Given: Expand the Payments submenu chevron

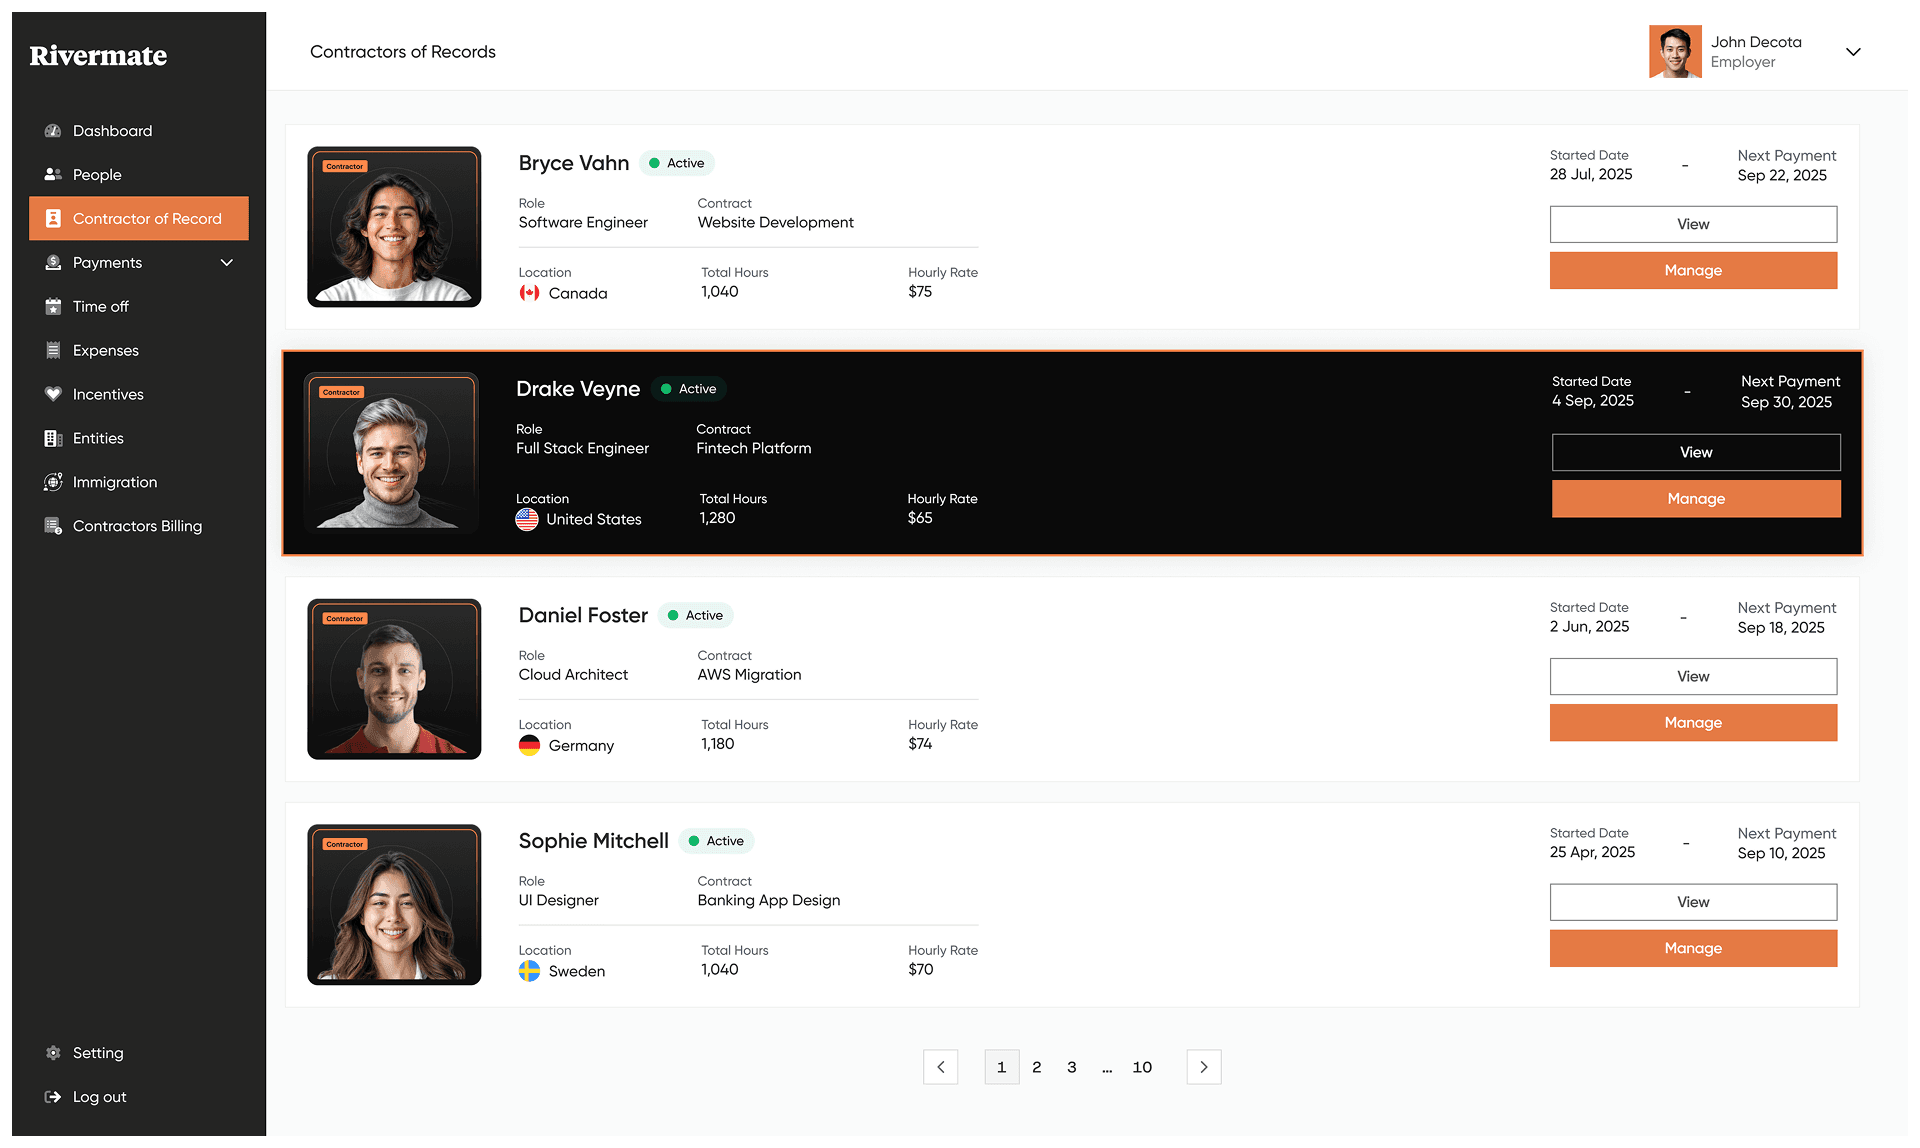Looking at the screenshot, I should [227, 263].
